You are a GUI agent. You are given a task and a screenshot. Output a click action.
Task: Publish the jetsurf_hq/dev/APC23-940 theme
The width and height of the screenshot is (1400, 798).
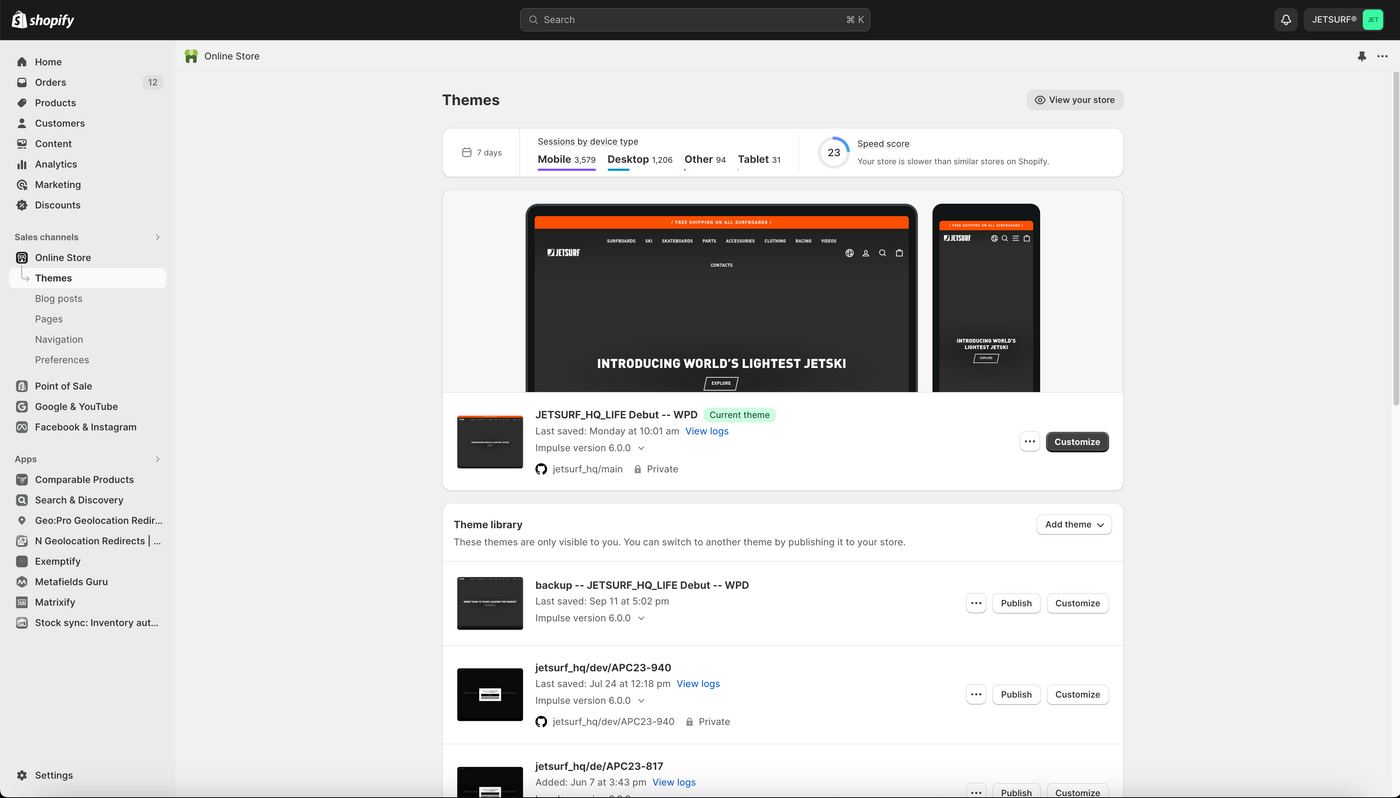coord(1016,694)
